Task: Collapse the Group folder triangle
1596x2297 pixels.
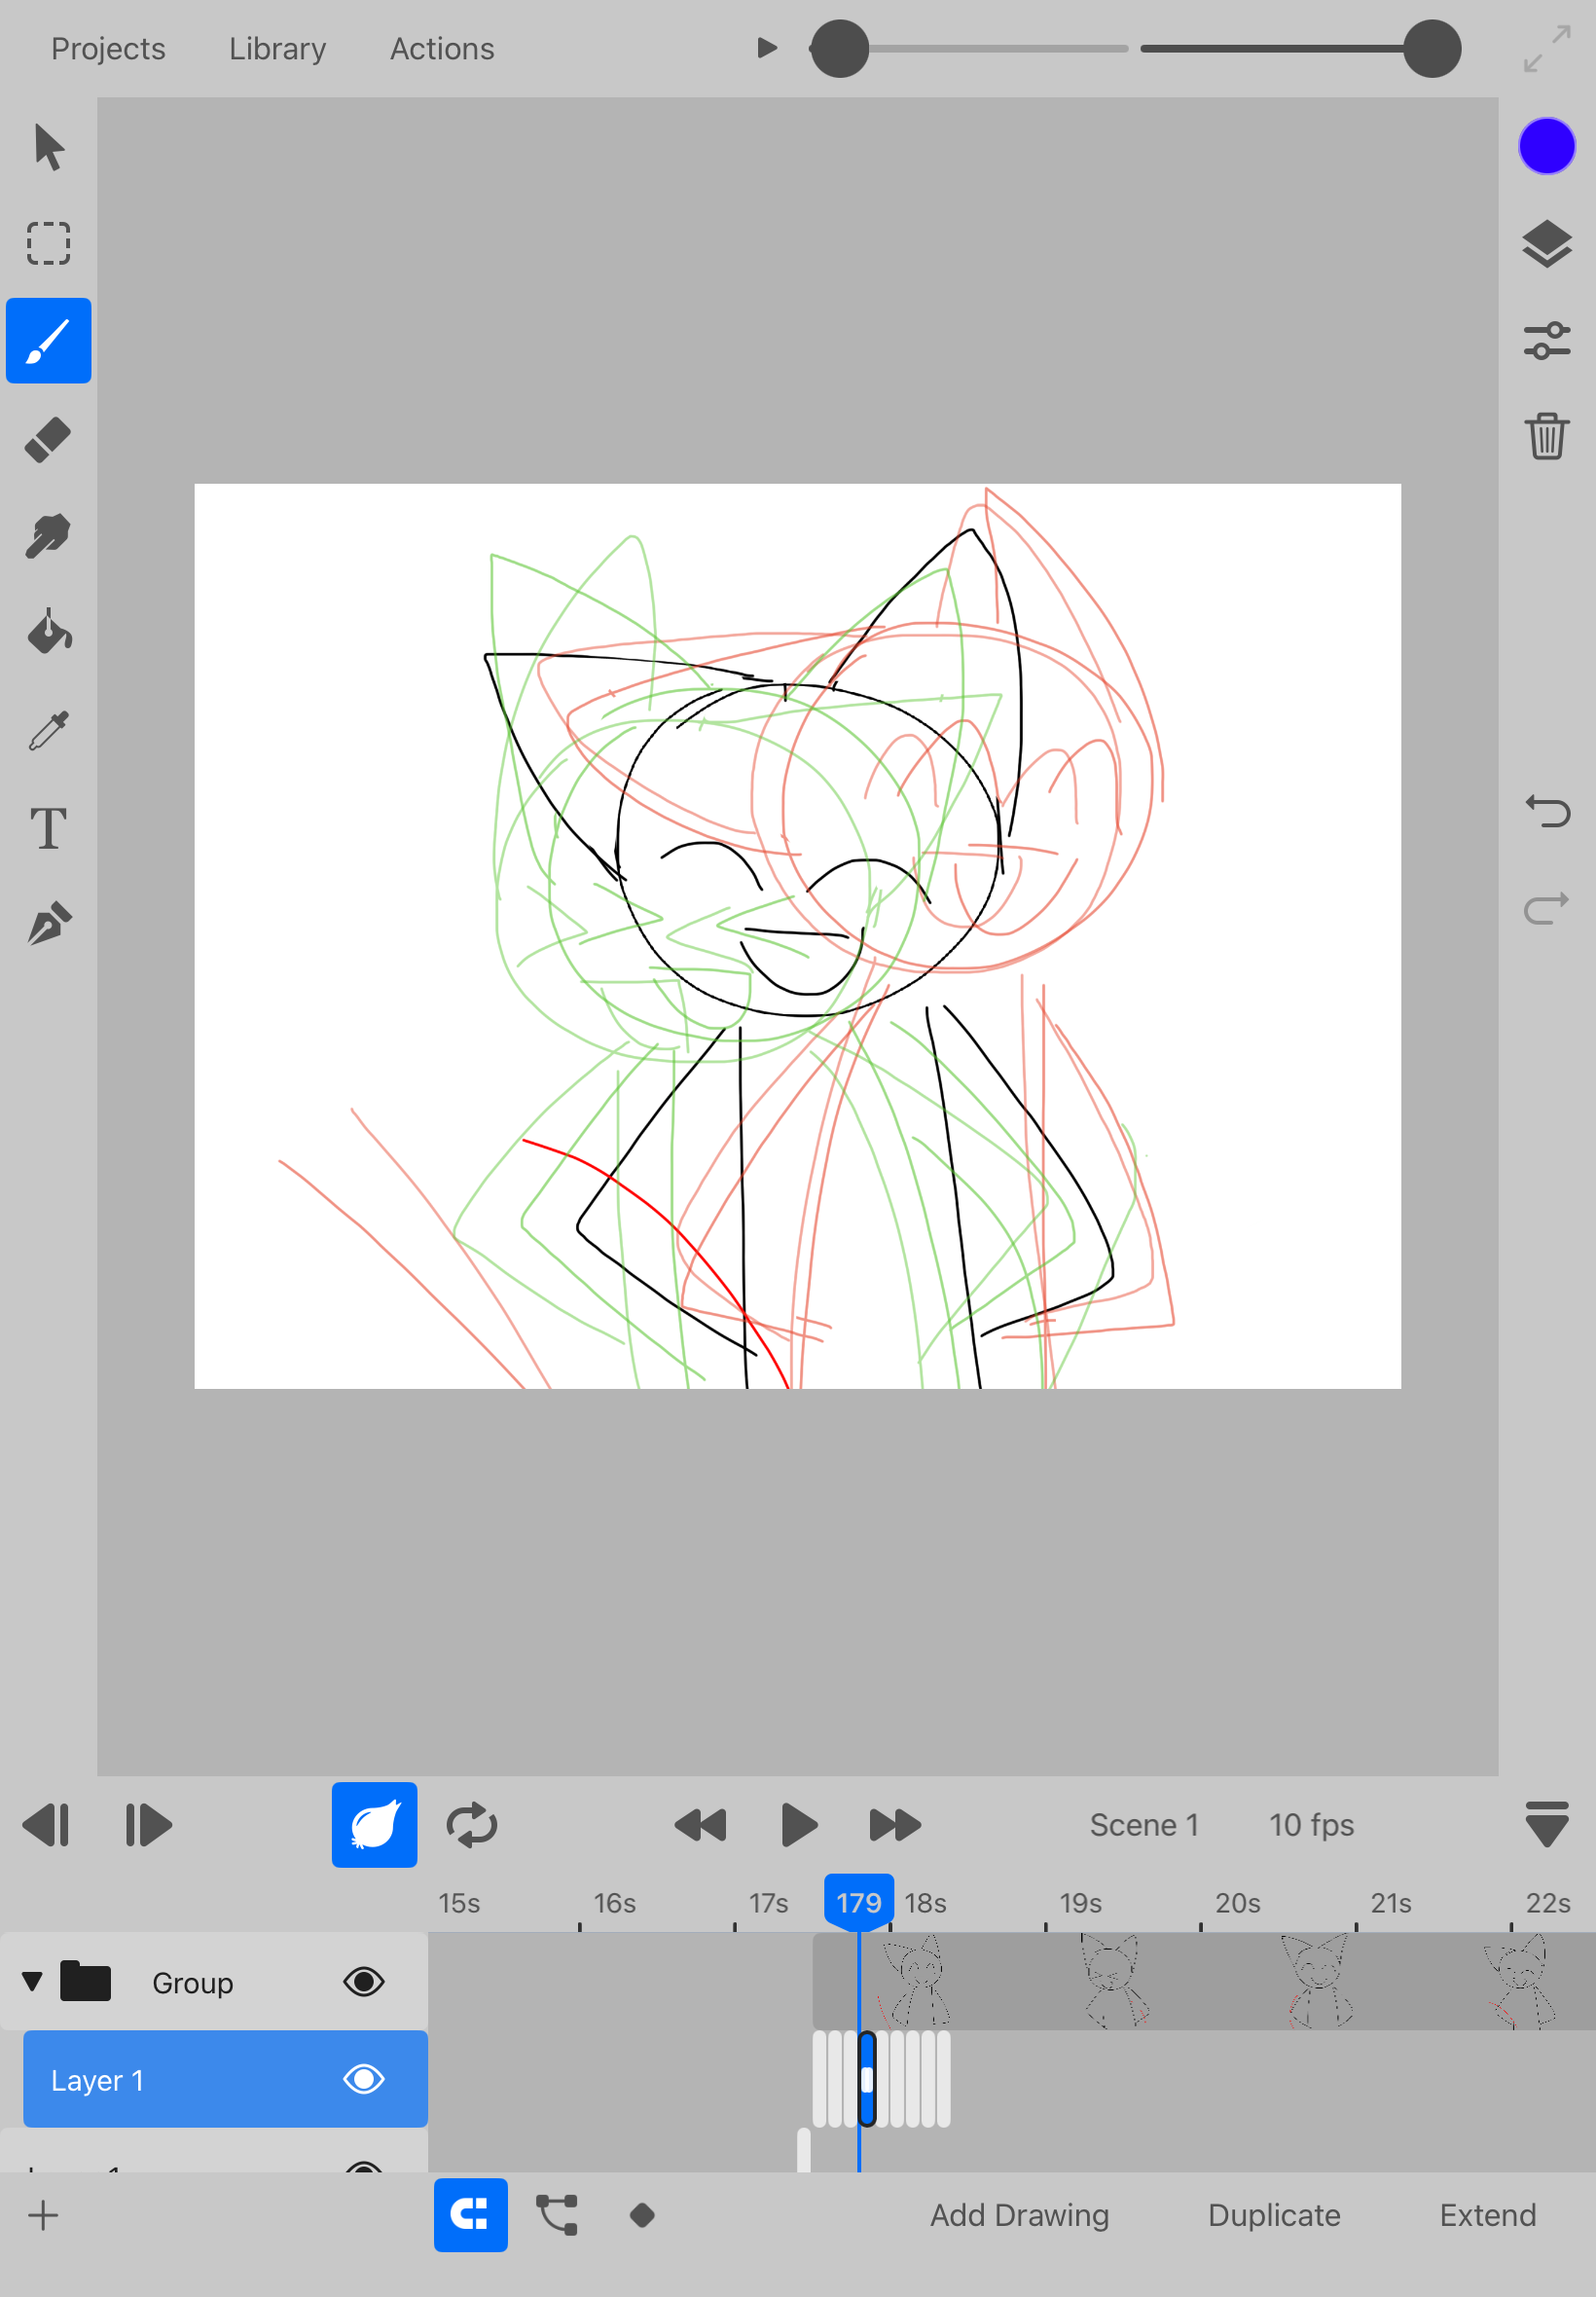Action: point(32,1981)
